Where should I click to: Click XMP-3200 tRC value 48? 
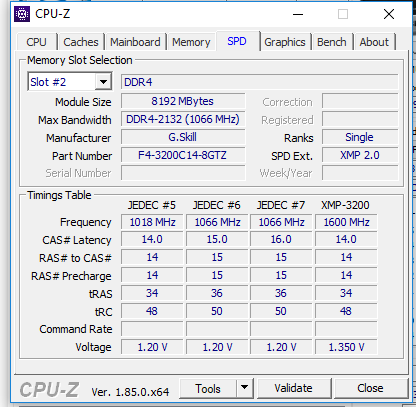[x=346, y=311]
